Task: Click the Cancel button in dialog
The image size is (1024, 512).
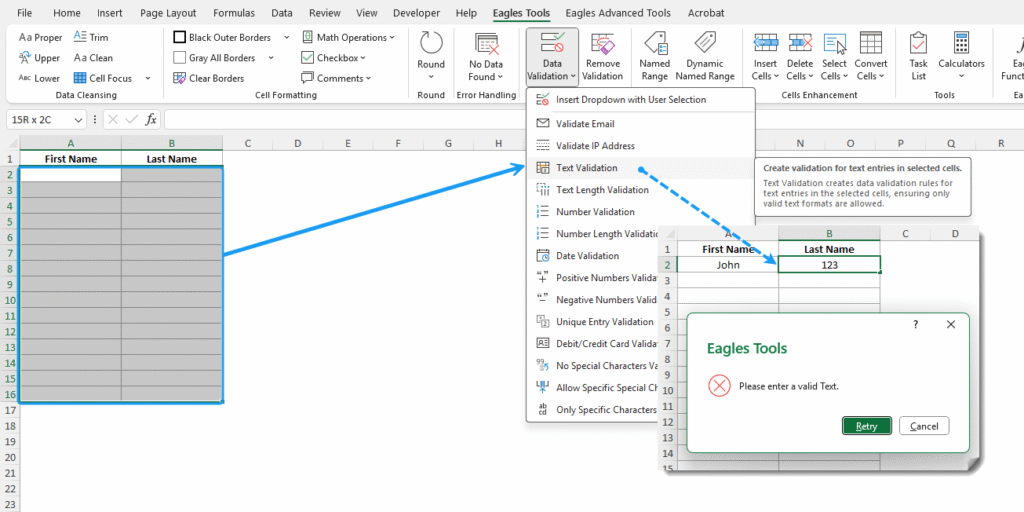Action: (x=924, y=426)
